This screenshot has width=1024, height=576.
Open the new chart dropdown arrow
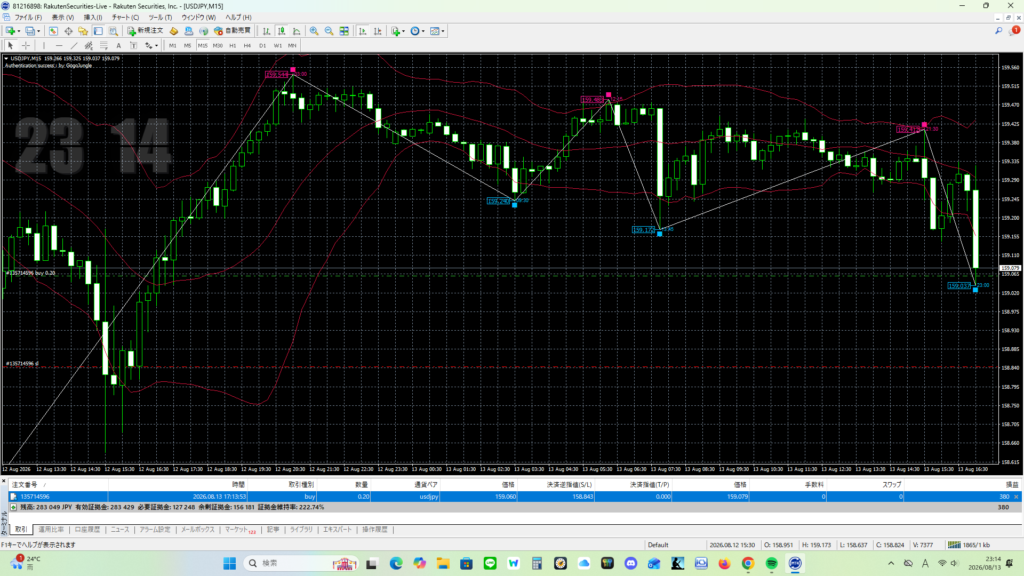point(19,31)
